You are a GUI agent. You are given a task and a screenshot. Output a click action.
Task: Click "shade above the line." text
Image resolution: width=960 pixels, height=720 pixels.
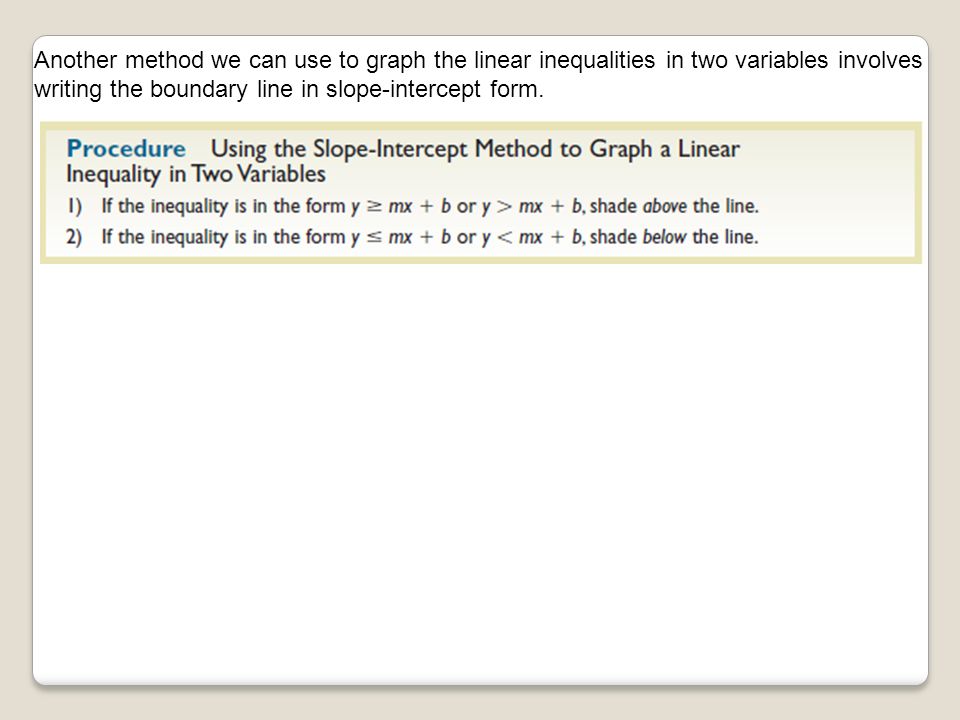tap(674, 206)
